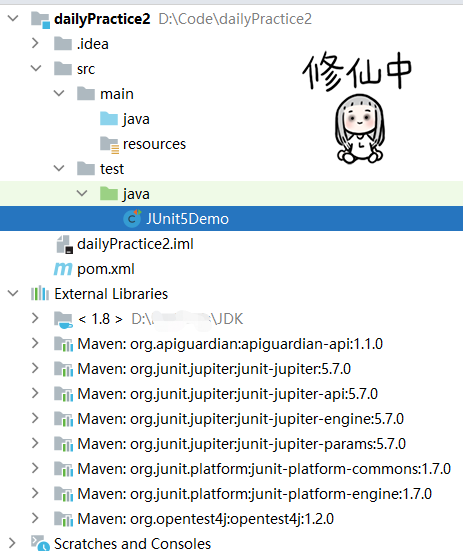Select the dailyPractice2 project name
Screen dimensions: 463x551
coord(102,19)
